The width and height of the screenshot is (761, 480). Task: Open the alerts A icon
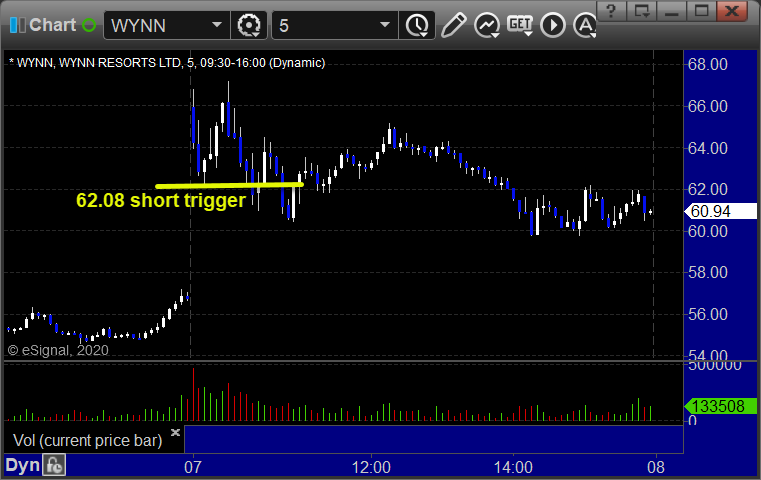pyautogui.click(x=585, y=25)
